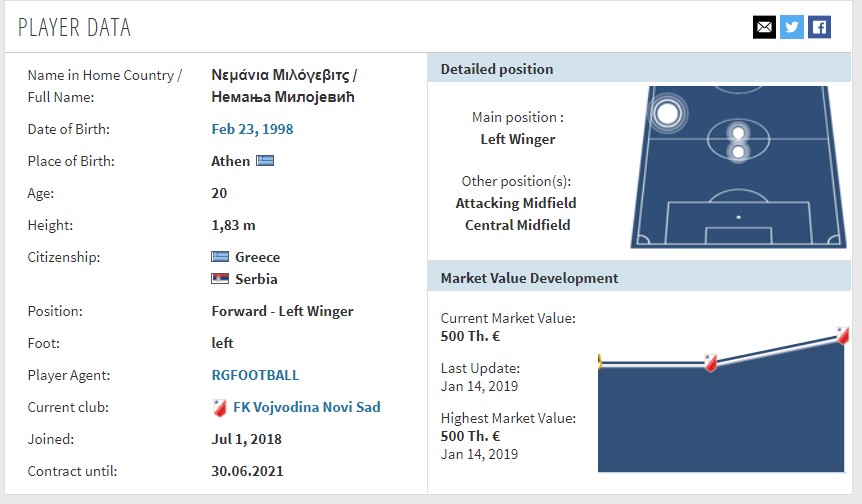862x504 pixels.
Task: Share player data via Facebook icon
Action: [819, 27]
